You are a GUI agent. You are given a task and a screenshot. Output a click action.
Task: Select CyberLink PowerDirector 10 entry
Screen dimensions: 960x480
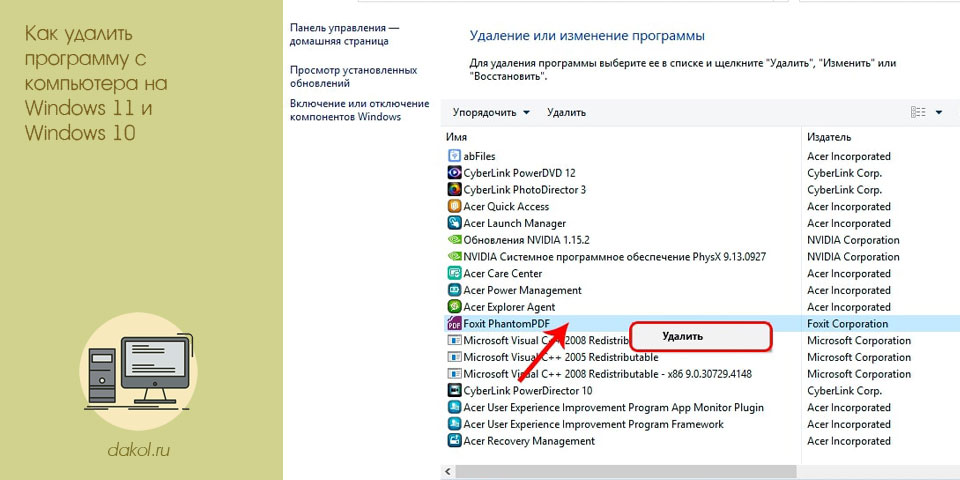[x=528, y=391]
